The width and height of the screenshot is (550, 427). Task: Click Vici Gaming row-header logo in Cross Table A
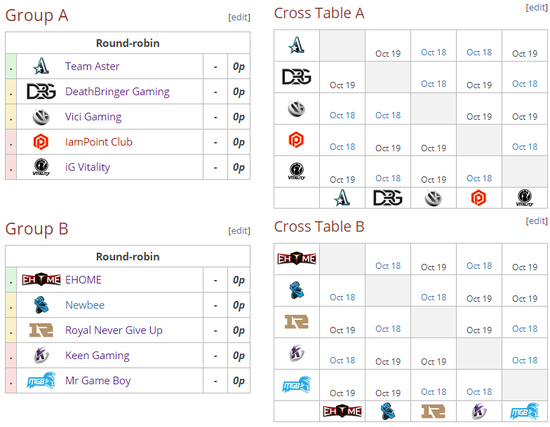tap(296, 108)
